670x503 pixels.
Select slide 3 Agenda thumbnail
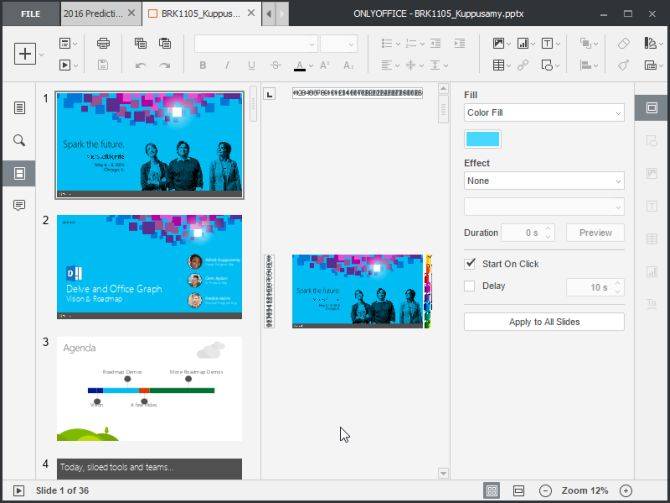click(149, 389)
